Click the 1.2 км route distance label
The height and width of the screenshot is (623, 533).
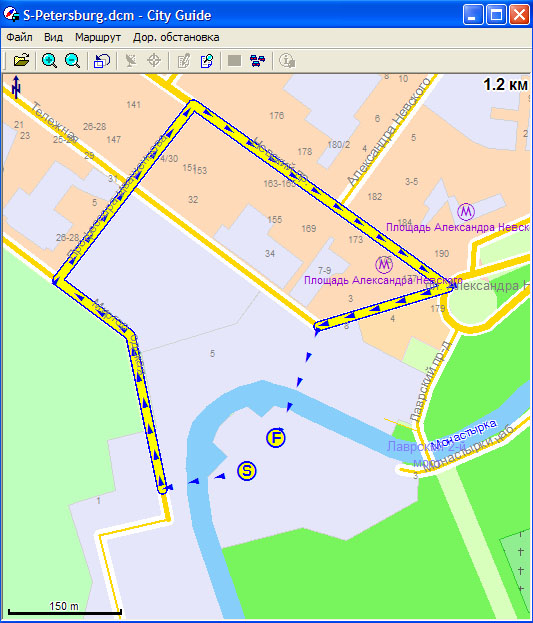pos(505,85)
